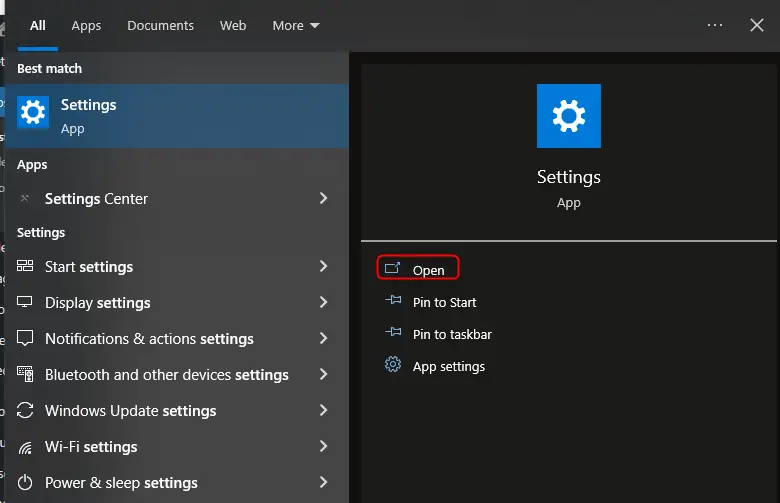The image size is (780, 503).
Task: Expand the Settings Center result chevron
Action: pos(323,199)
